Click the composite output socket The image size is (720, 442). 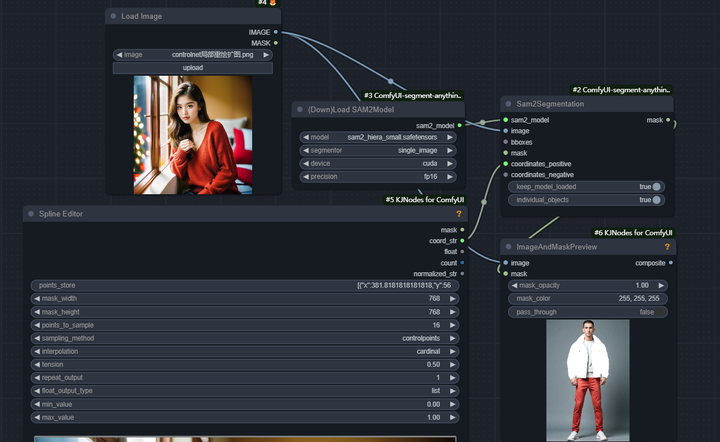[671, 263]
